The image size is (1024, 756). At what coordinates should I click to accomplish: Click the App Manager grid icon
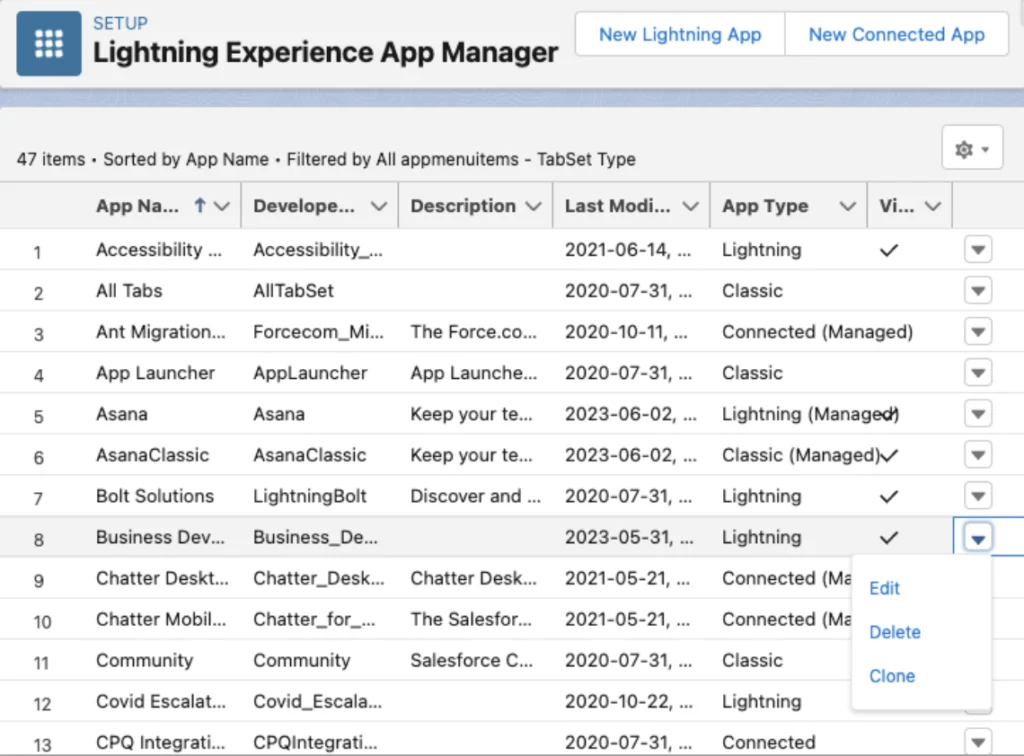coord(49,44)
